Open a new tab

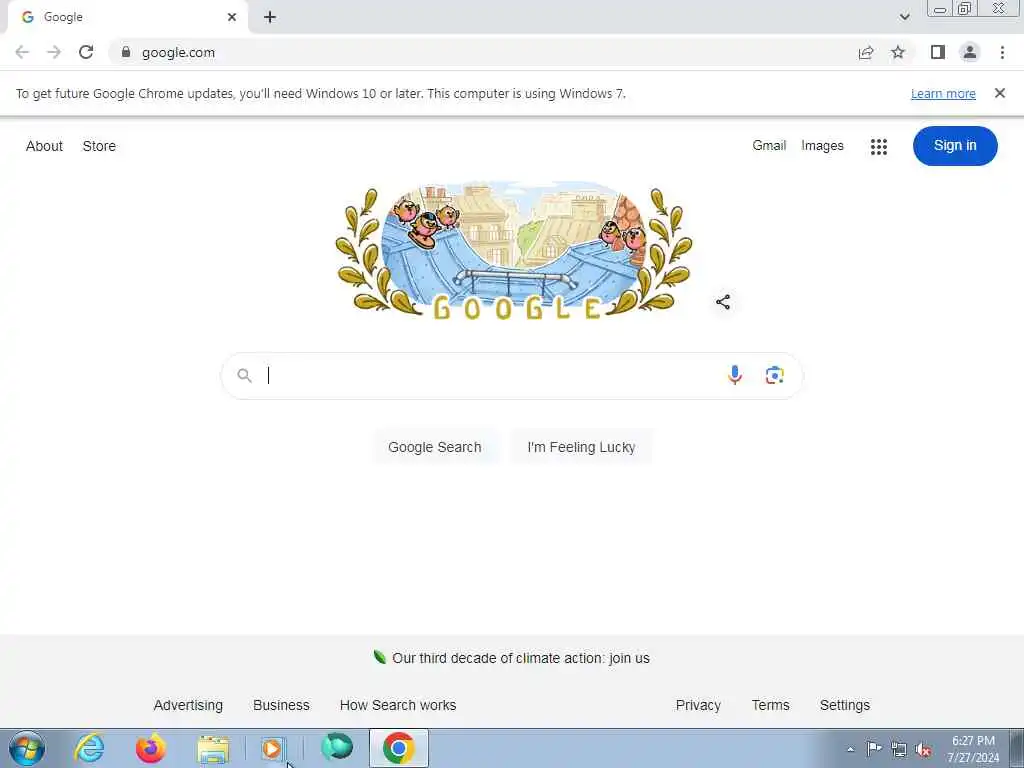pyautogui.click(x=270, y=17)
